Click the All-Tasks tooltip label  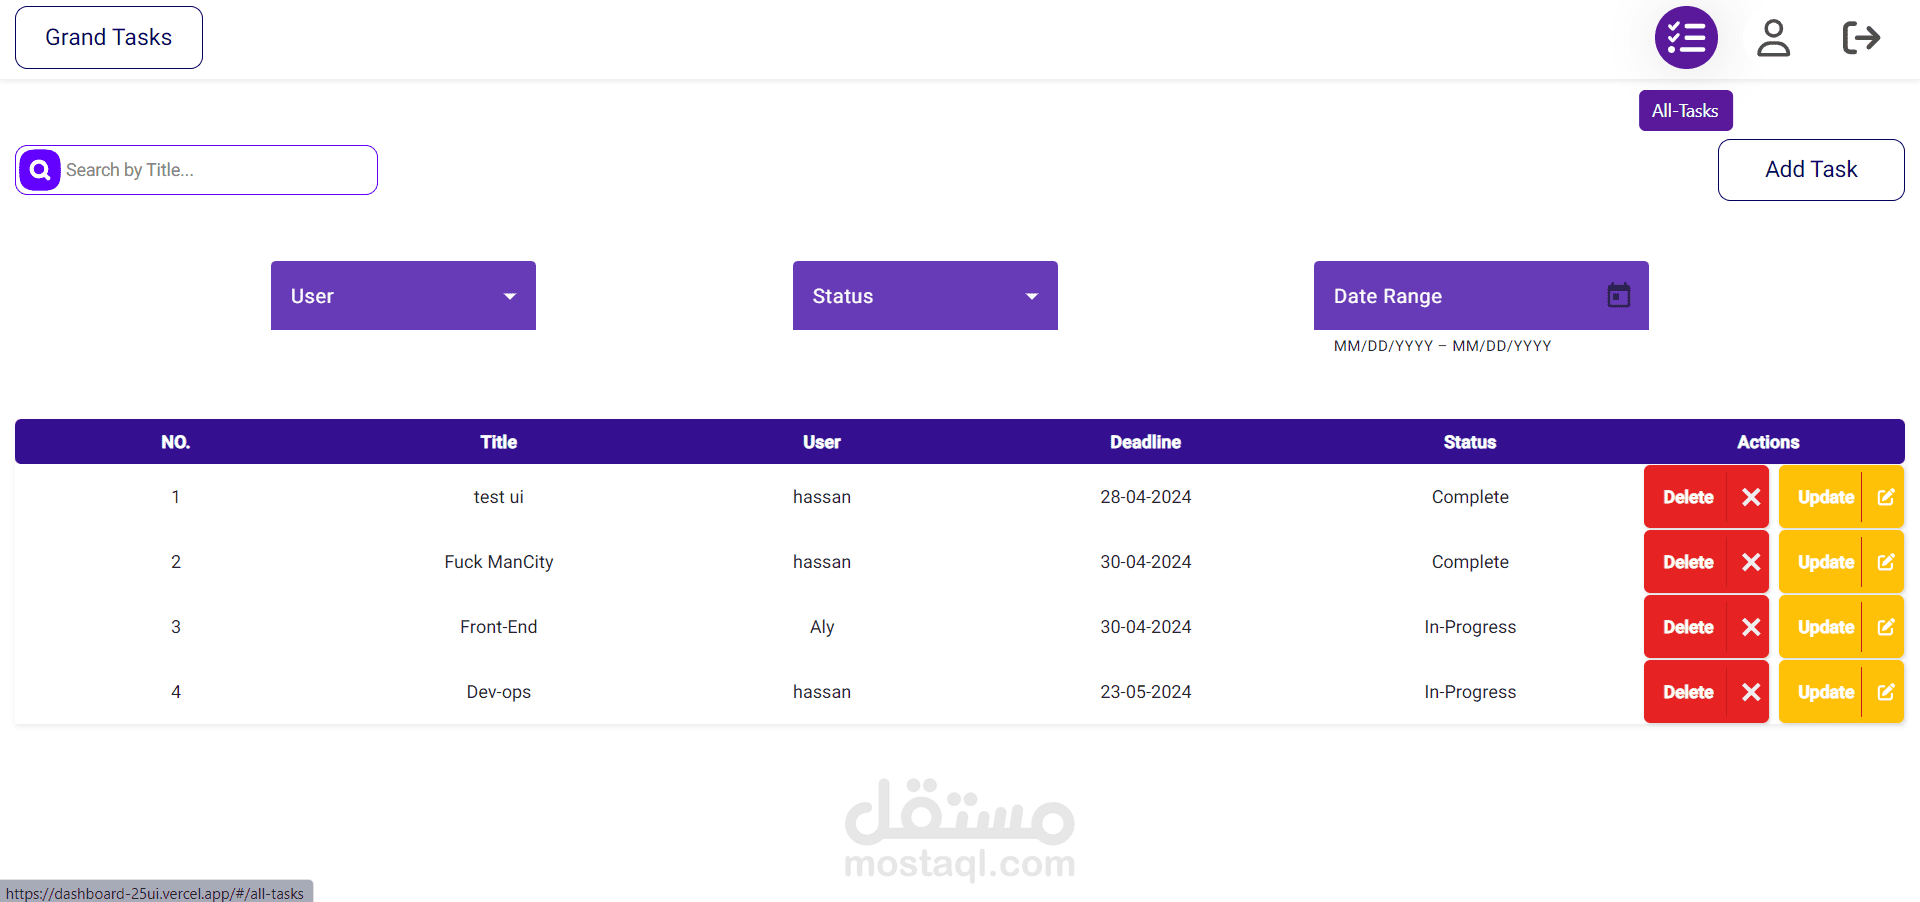click(1685, 111)
